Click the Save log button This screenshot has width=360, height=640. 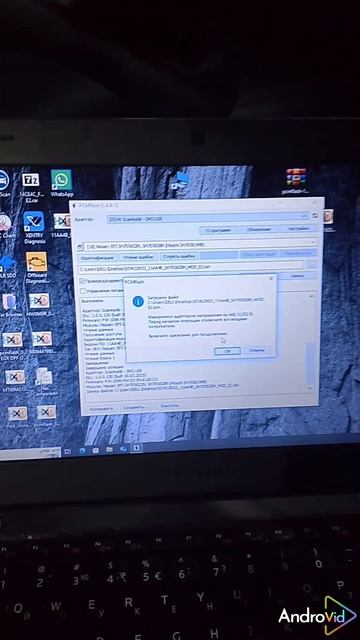click(x=133, y=407)
